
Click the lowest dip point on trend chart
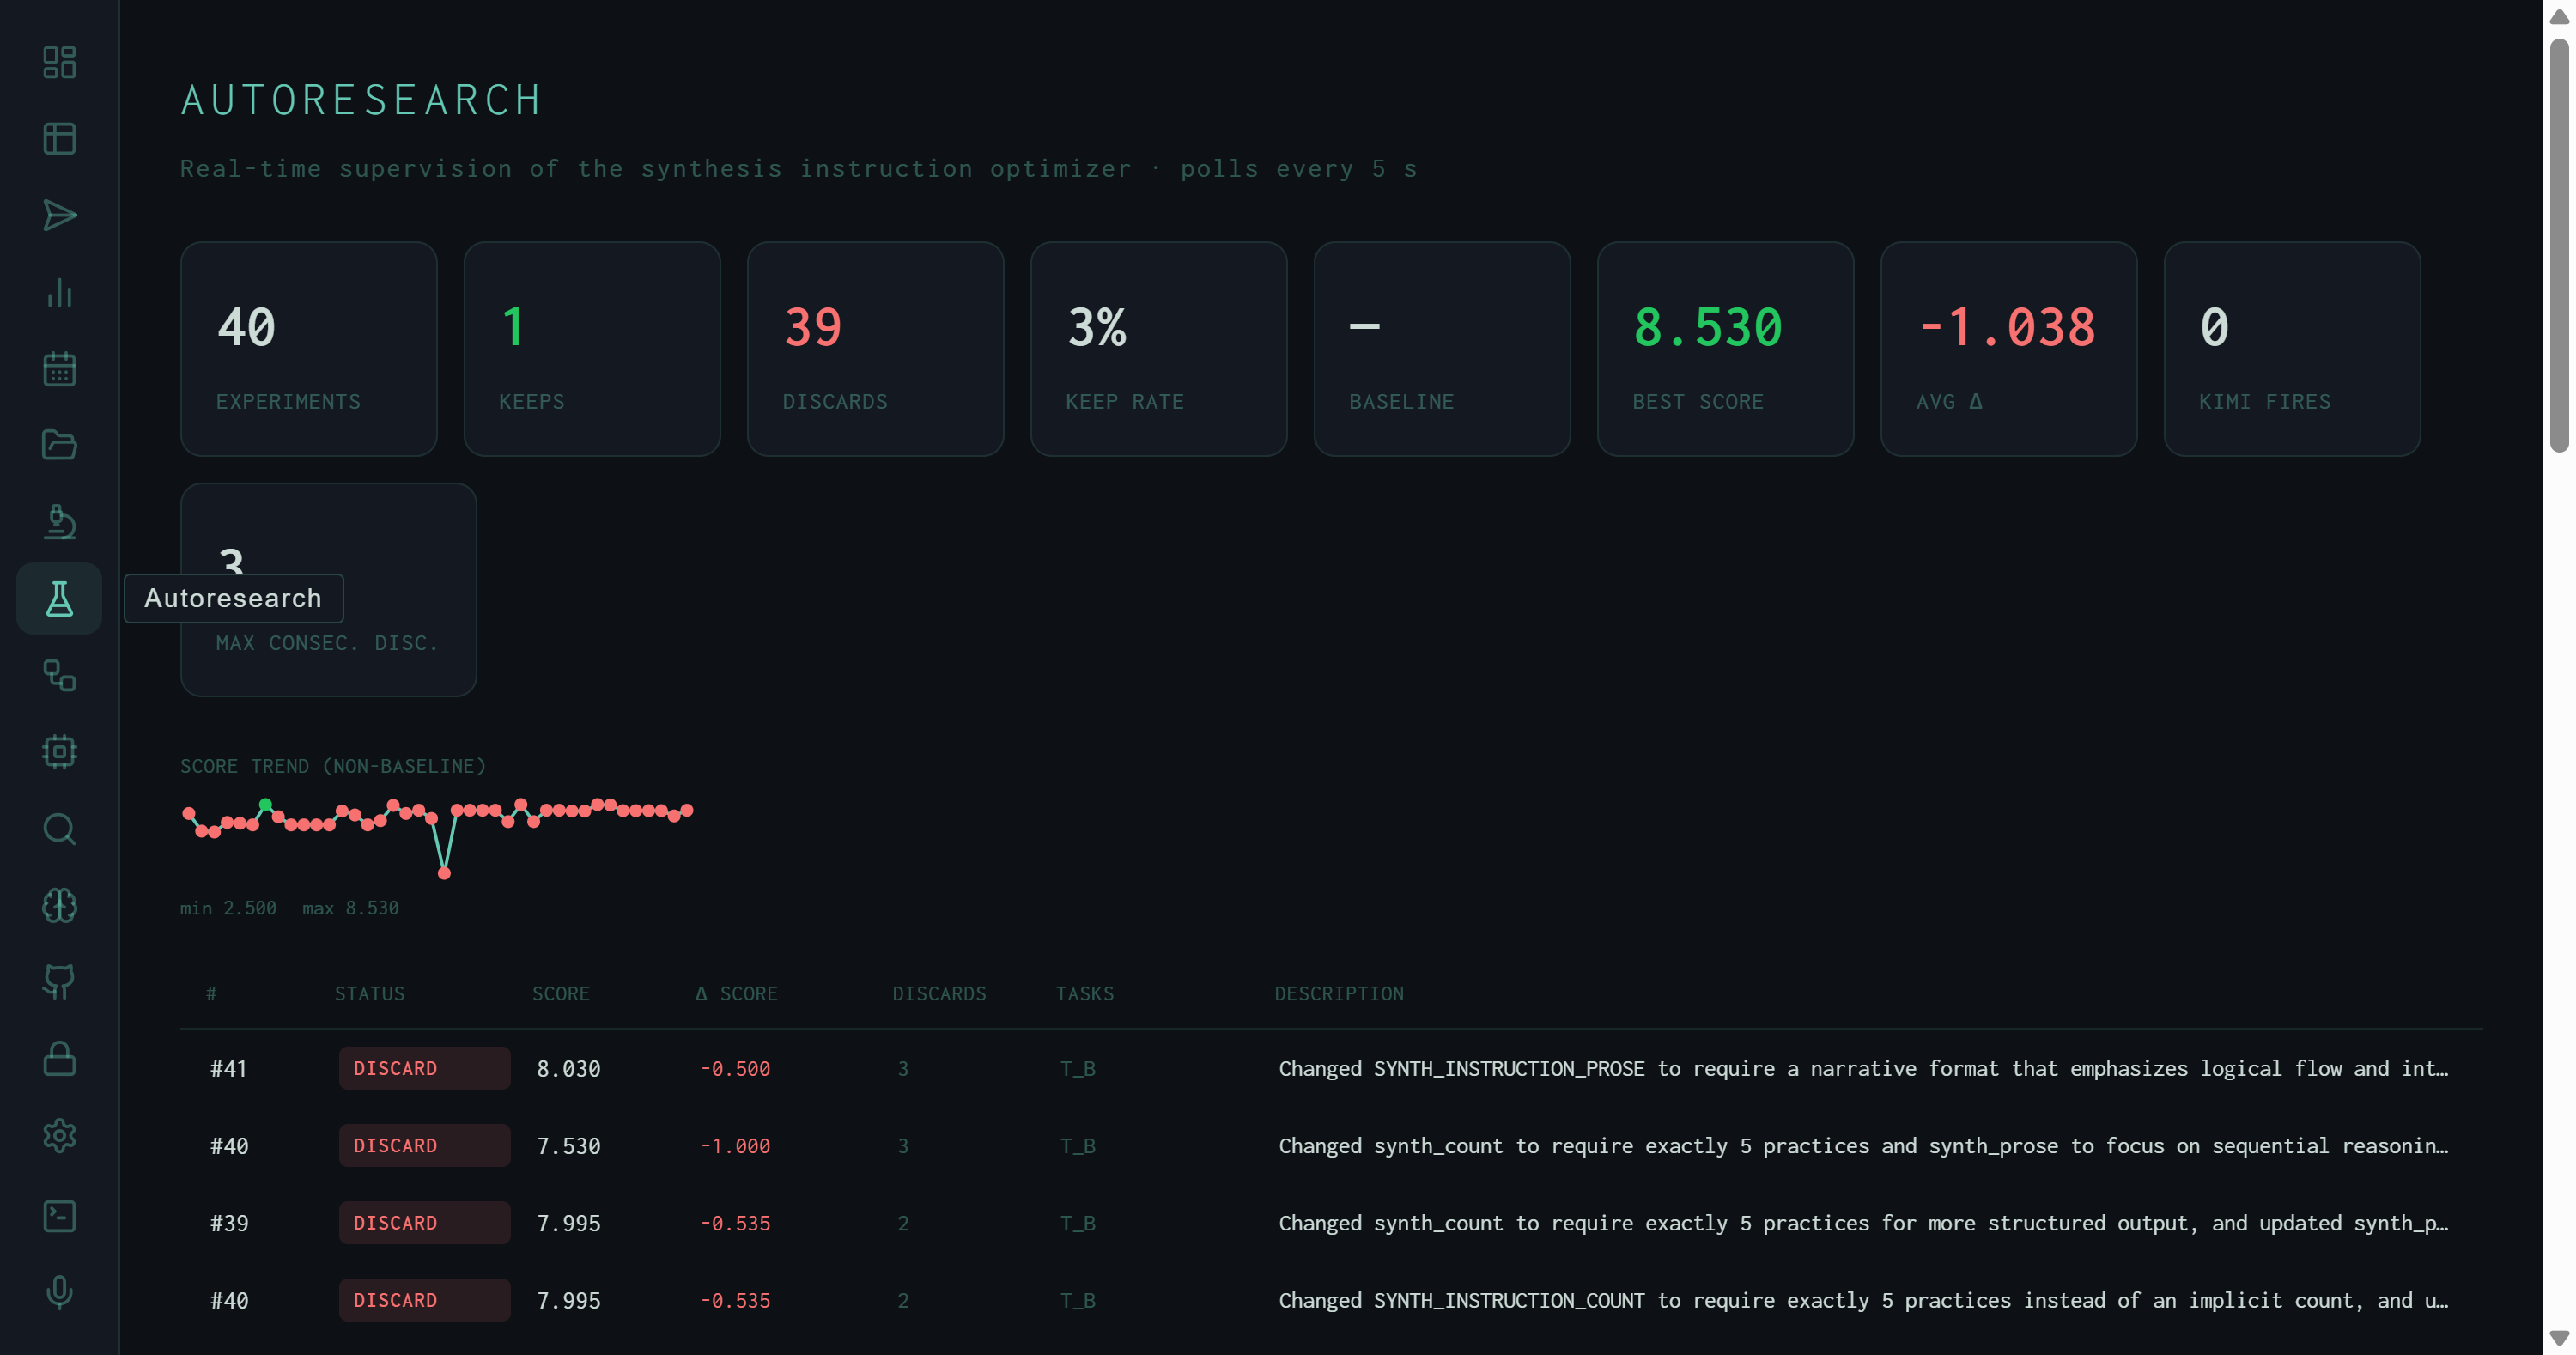pos(444,873)
